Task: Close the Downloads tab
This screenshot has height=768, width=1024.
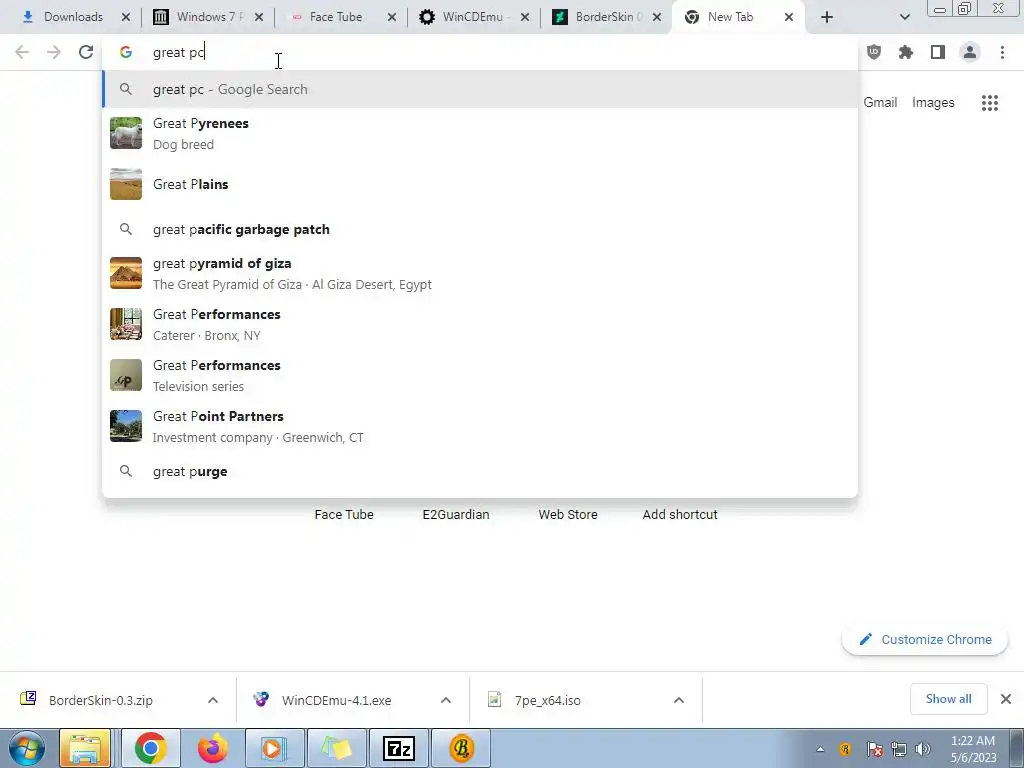Action: (126, 17)
